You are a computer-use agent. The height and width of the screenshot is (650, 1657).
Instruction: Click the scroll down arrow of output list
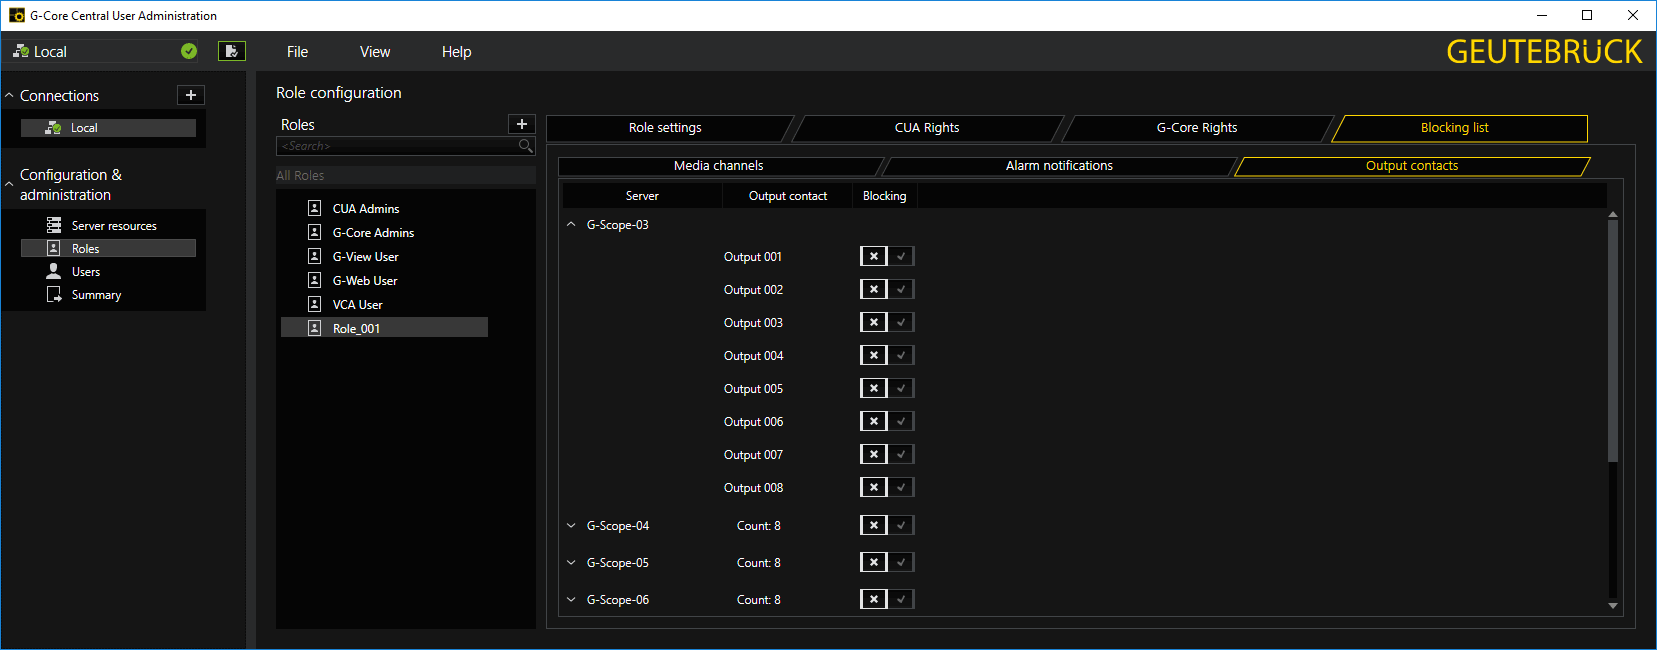[x=1612, y=605]
